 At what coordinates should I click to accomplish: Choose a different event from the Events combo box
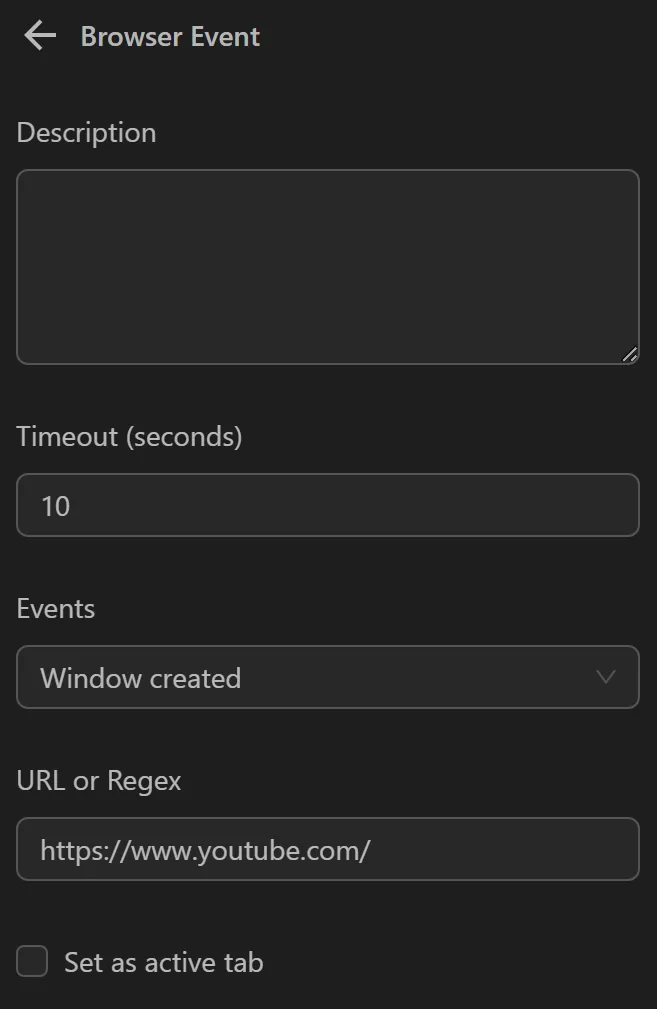coord(328,677)
